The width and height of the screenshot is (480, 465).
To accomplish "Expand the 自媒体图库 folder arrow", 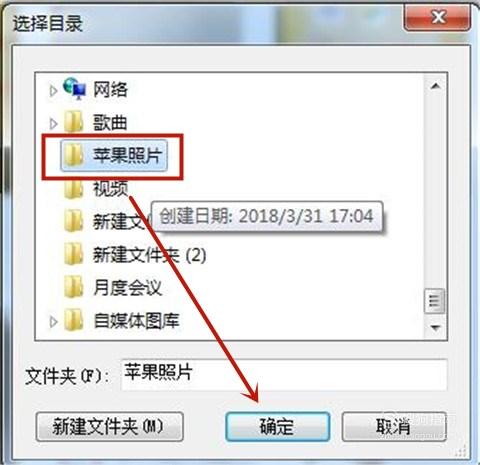I will [53, 322].
